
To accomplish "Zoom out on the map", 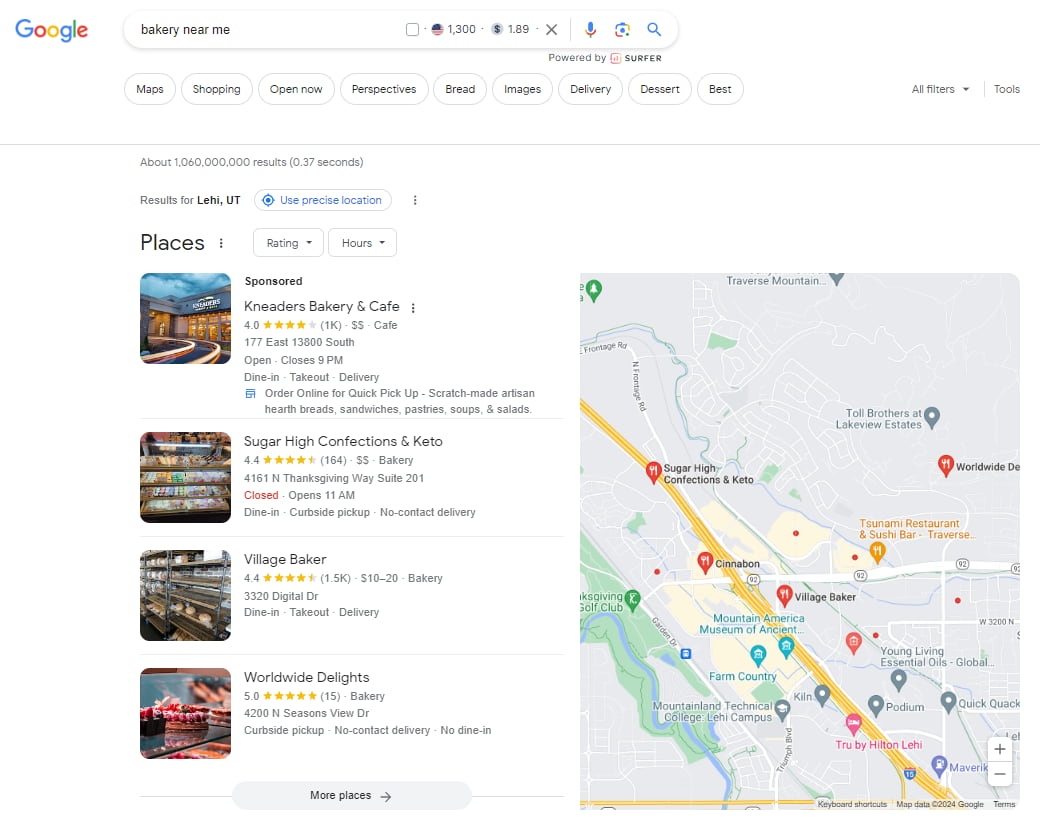I will click(1001, 774).
